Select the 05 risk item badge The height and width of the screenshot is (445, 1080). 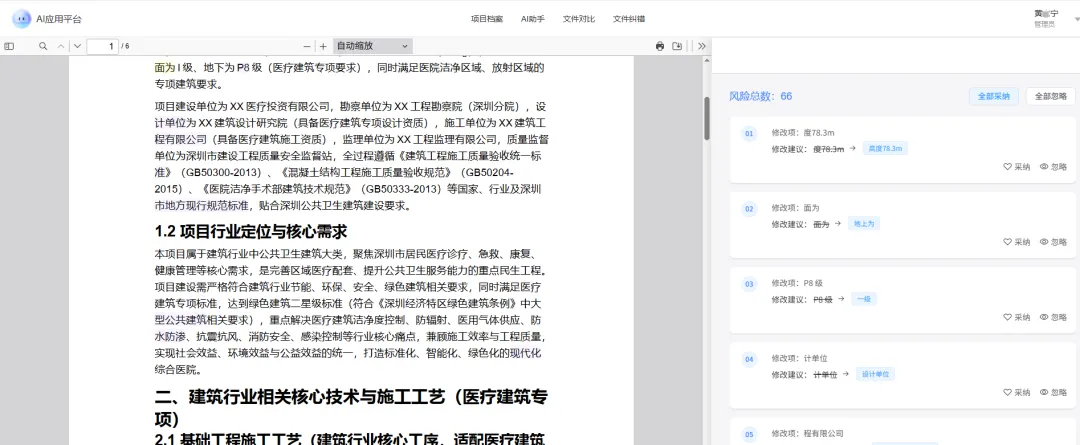pyautogui.click(x=749, y=434)
